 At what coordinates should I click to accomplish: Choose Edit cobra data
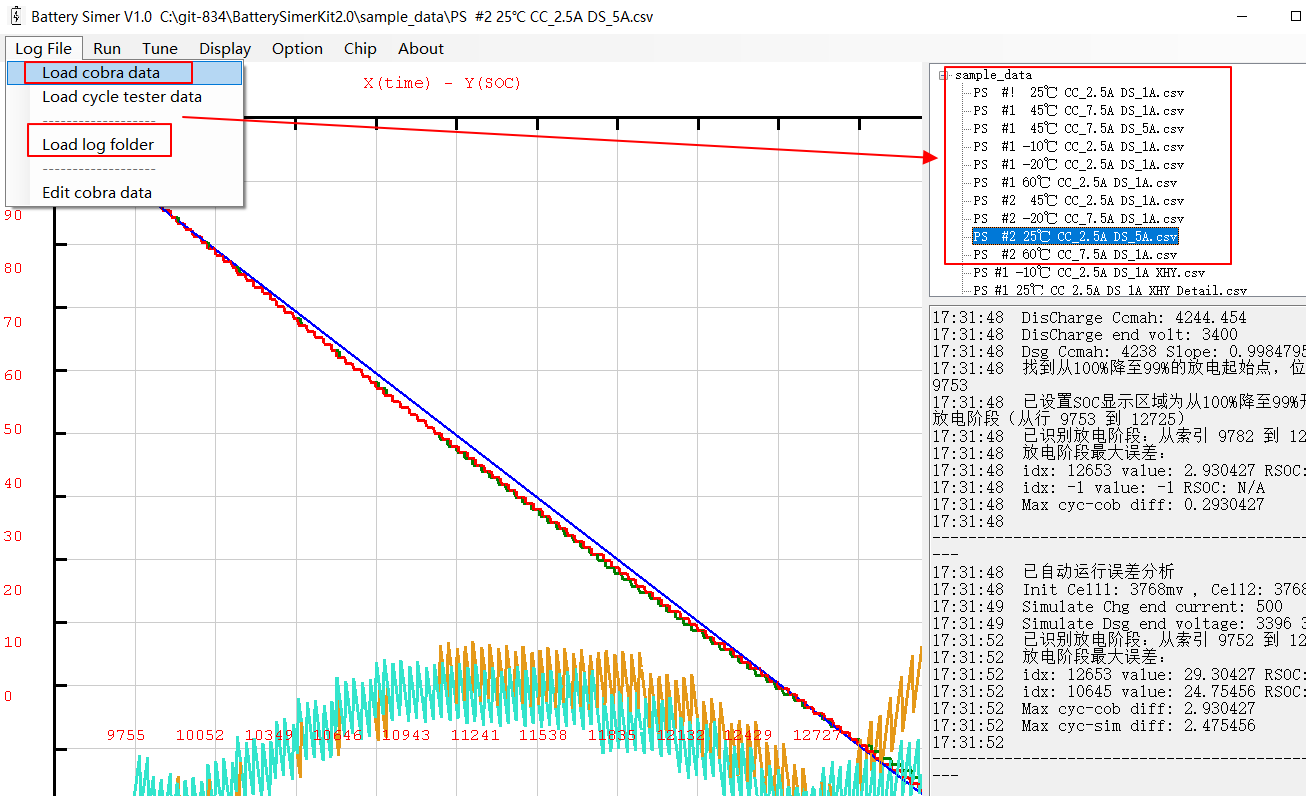(x=125, y=193)
